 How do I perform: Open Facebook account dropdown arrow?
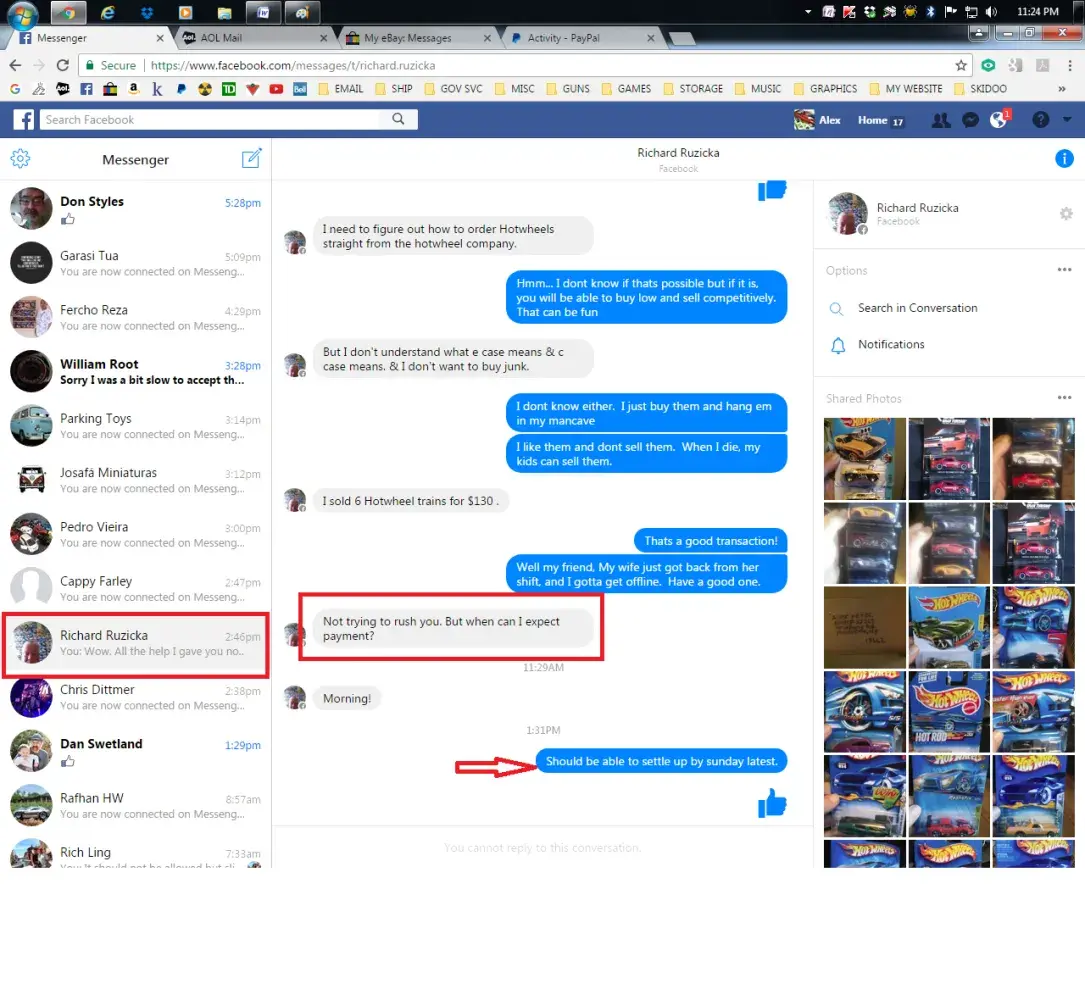1067,120
